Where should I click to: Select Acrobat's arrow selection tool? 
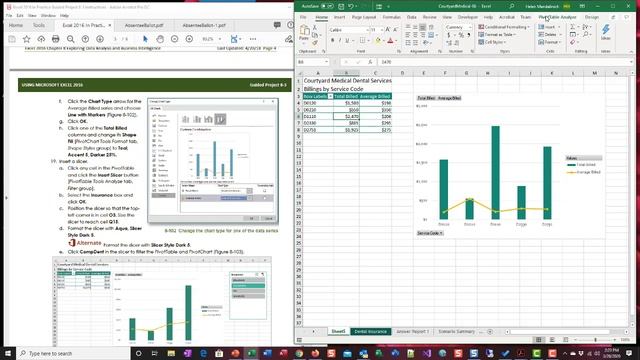point(145,39)
